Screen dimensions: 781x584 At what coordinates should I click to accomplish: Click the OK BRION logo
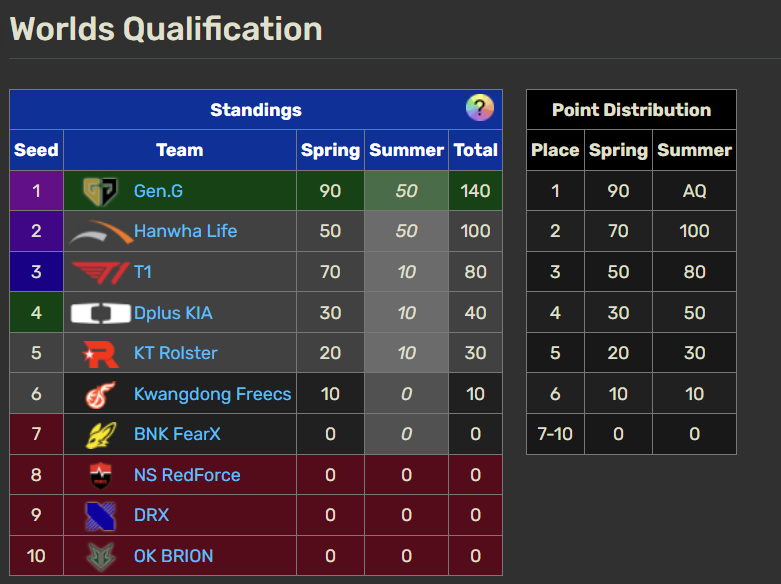101,556
